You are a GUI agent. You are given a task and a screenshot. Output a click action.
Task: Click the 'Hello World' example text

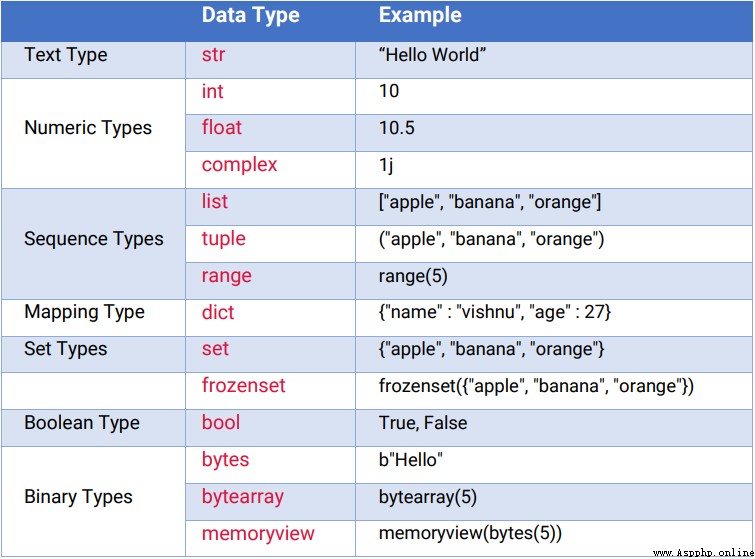coord(432,55)
